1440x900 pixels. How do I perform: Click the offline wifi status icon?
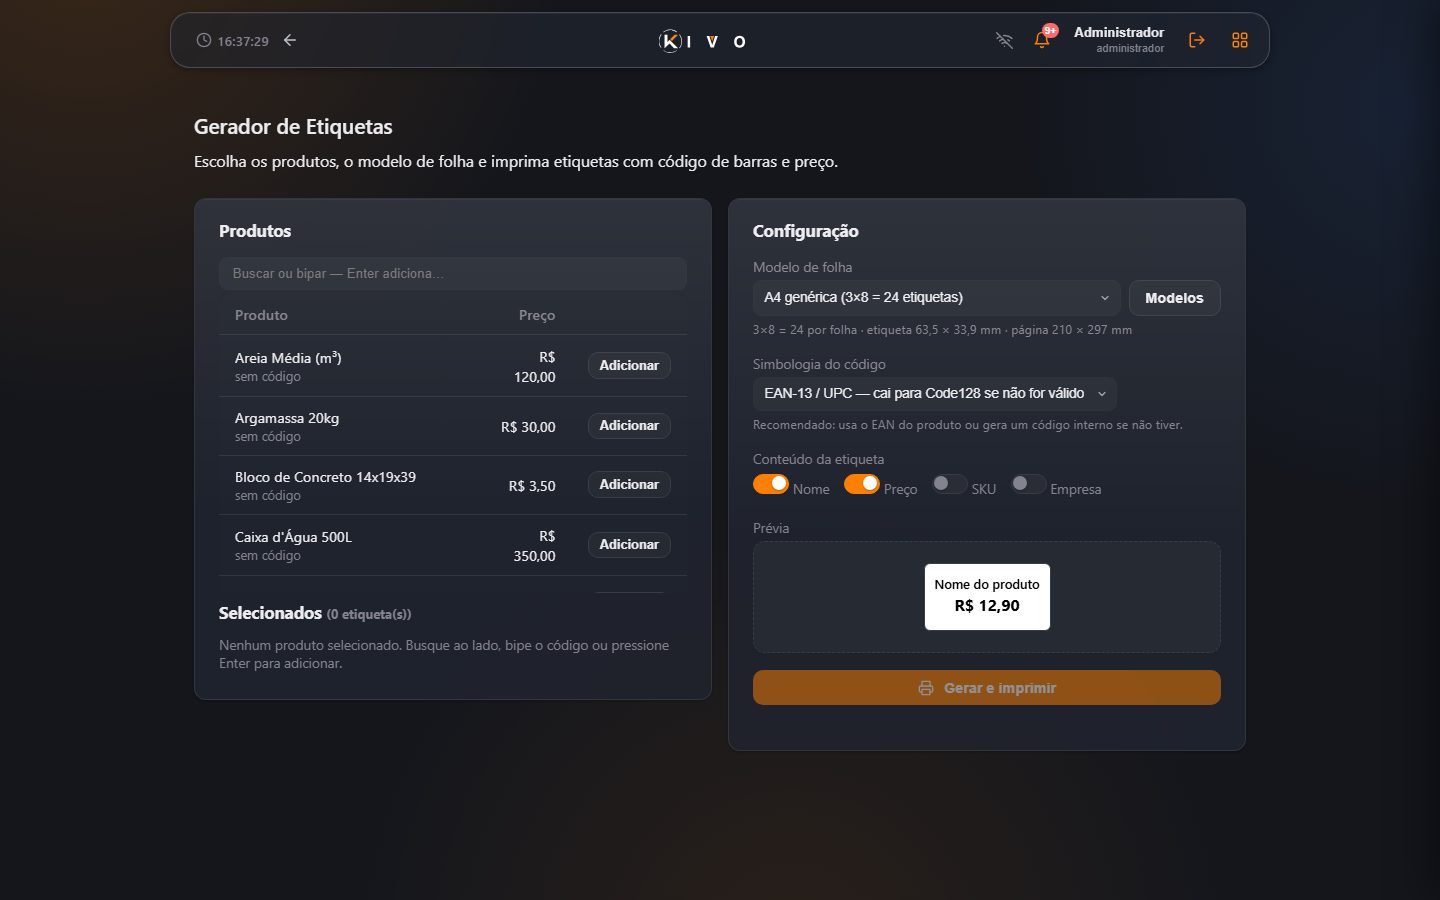click(1004, 40)
